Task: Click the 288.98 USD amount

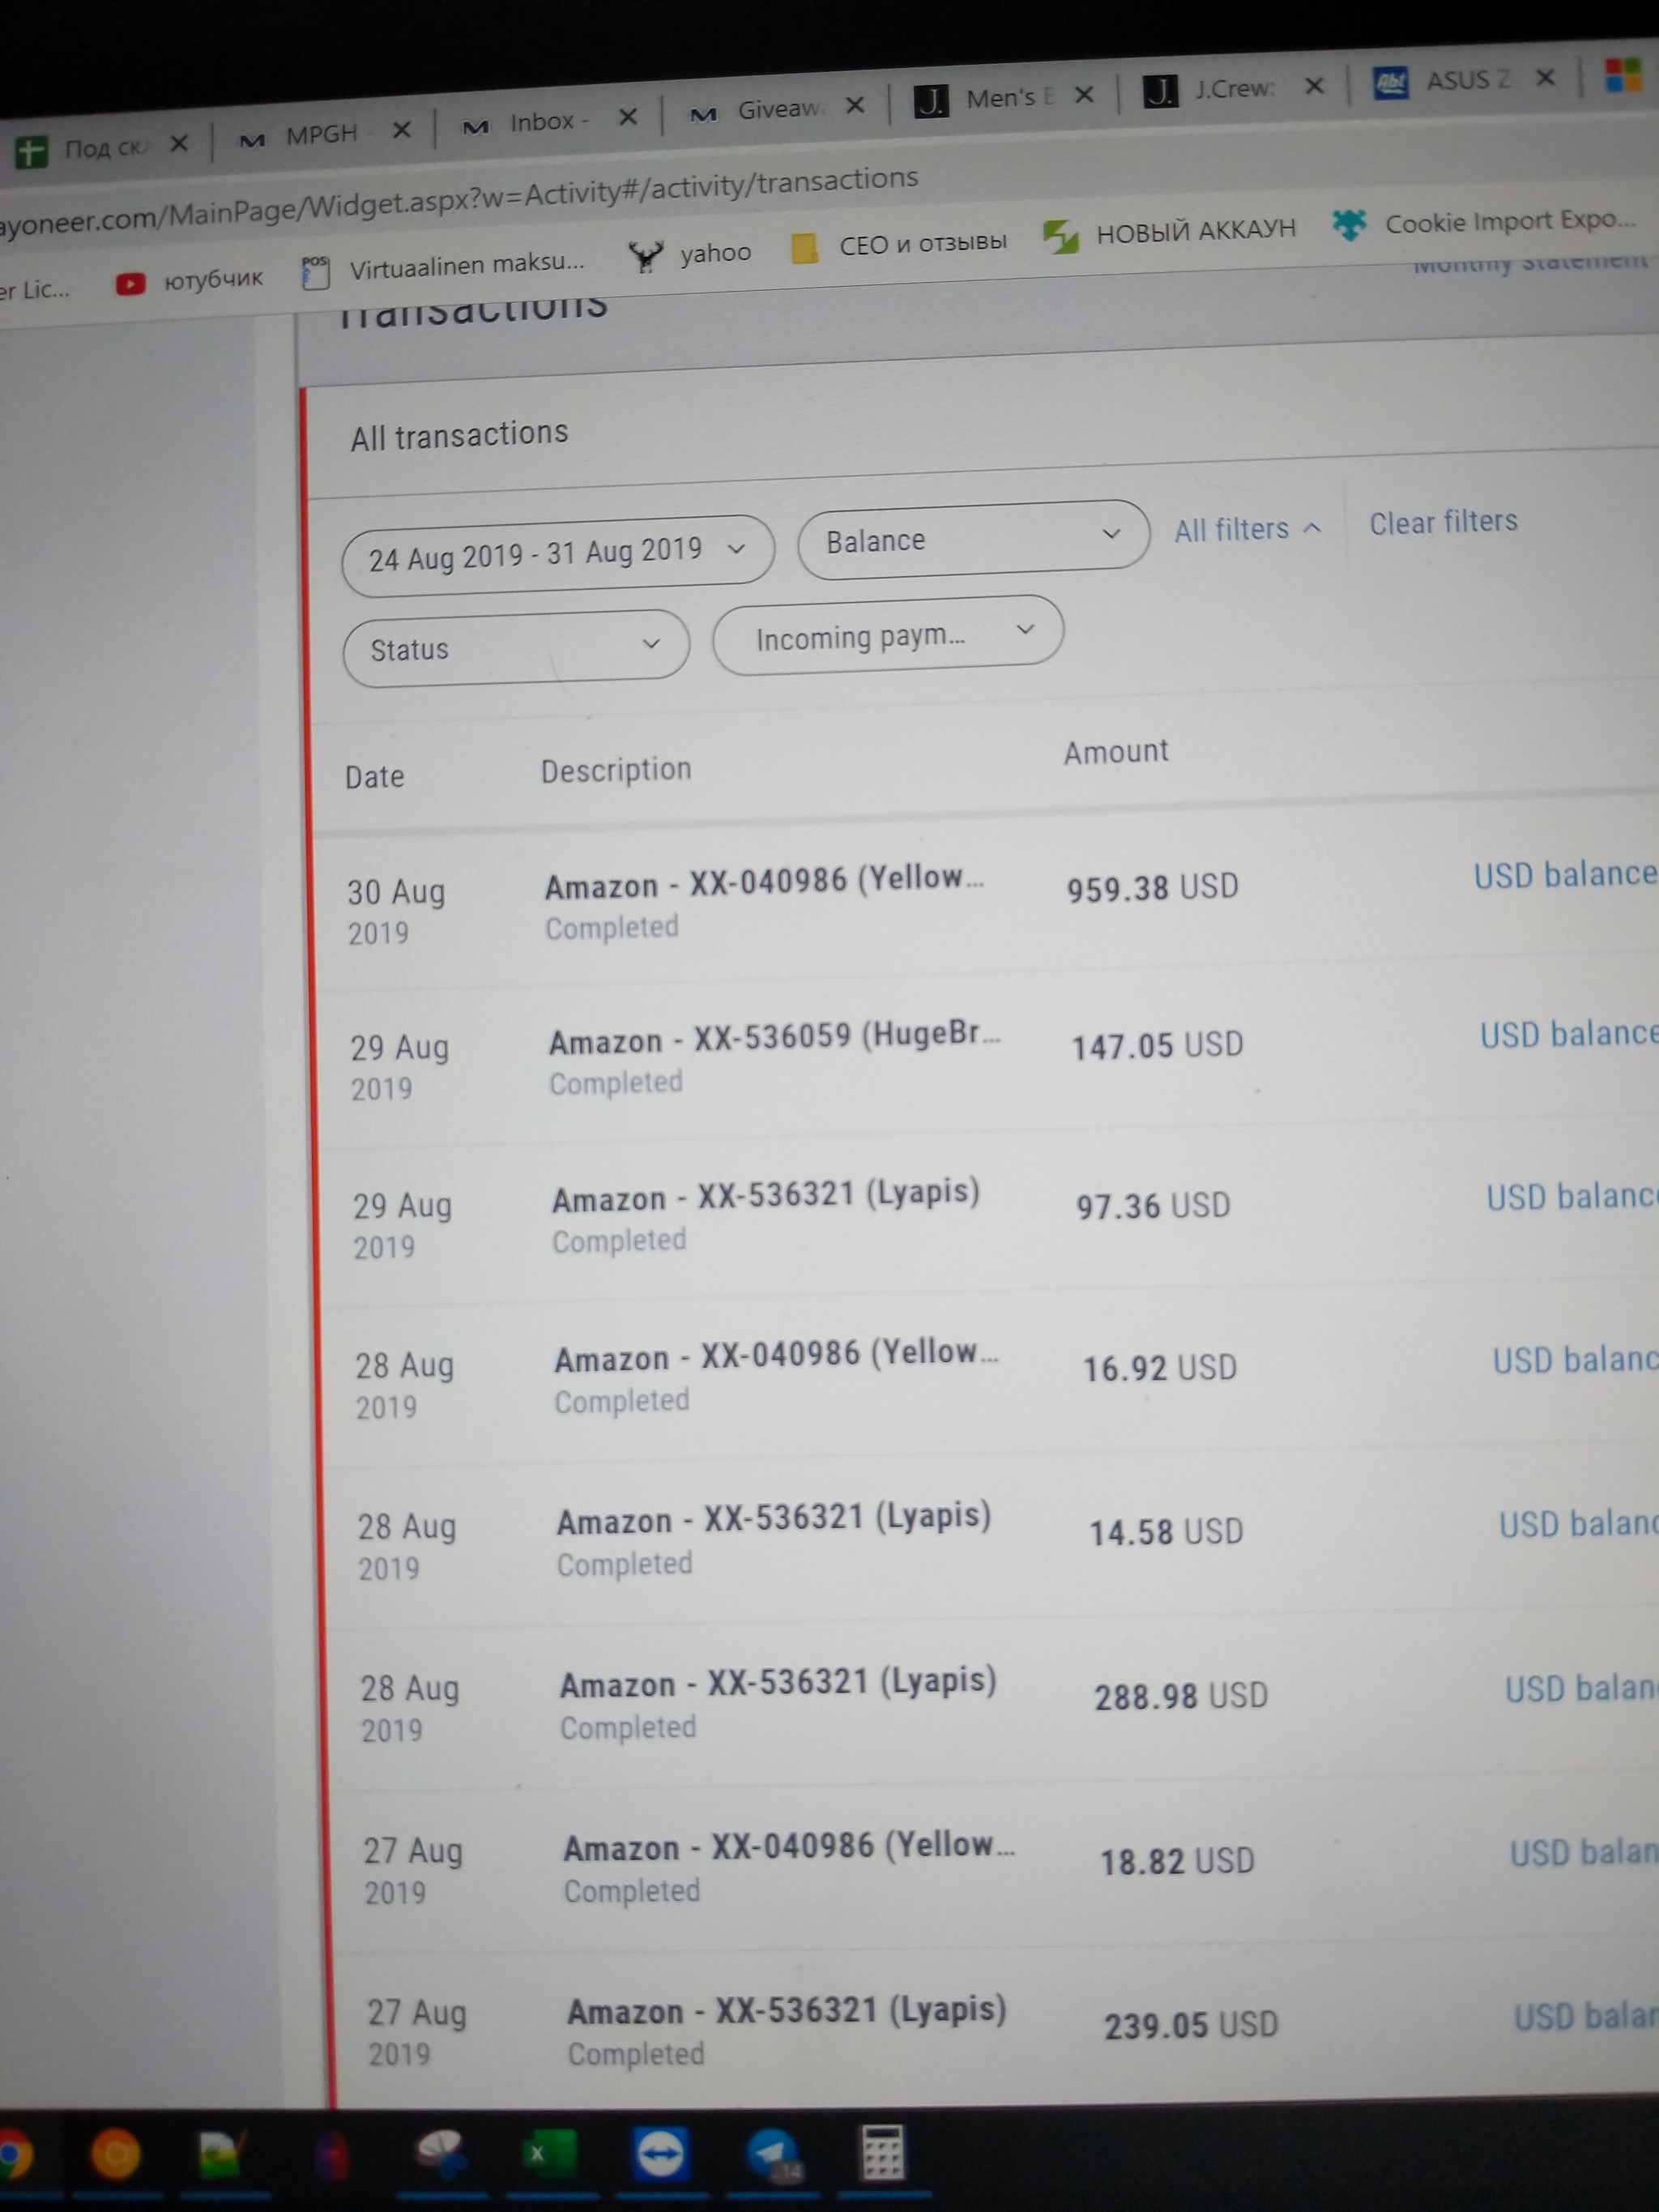Action: pyautogui.click(x=1181, y=1696)
